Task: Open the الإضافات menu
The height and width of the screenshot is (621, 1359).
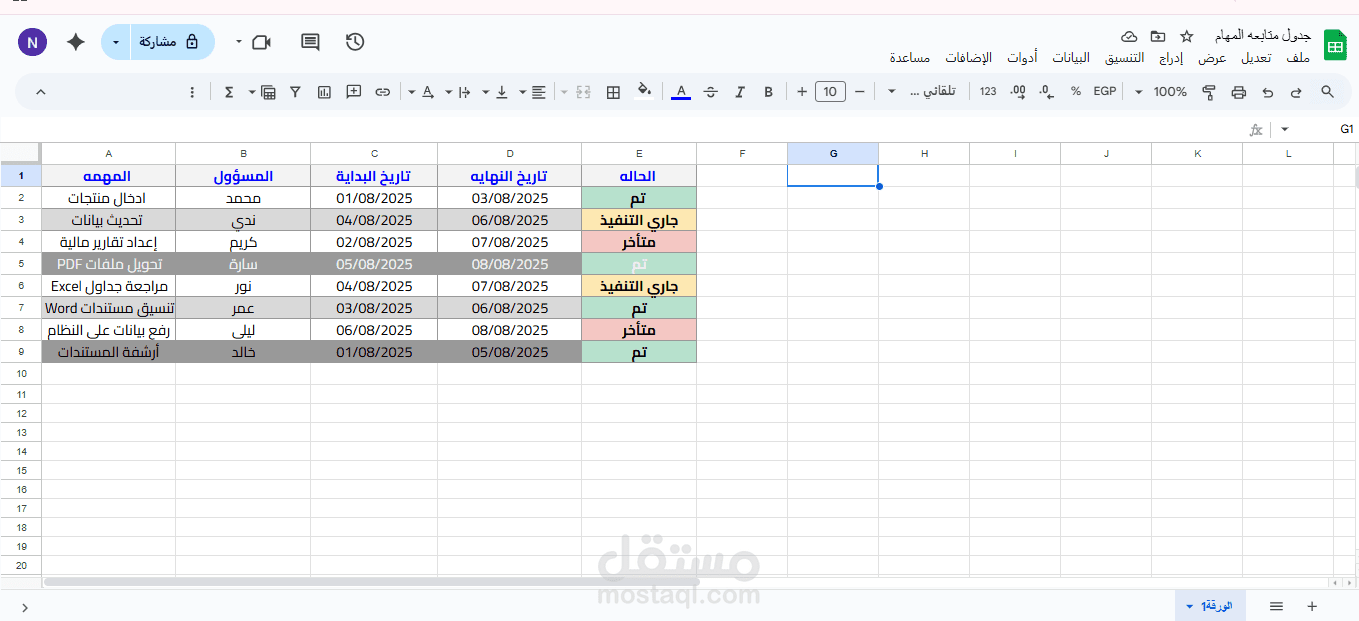Action: 968,58
